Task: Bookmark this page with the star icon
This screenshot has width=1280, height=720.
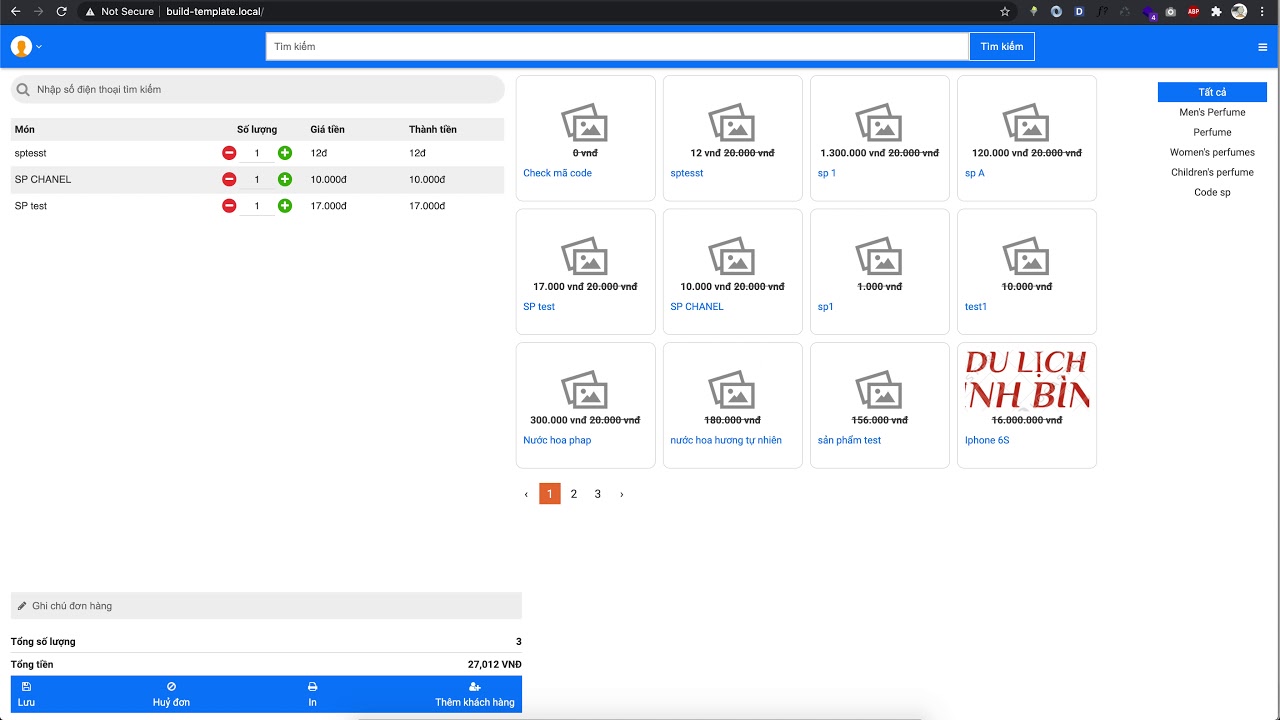Action: (x=1005, y=12)
